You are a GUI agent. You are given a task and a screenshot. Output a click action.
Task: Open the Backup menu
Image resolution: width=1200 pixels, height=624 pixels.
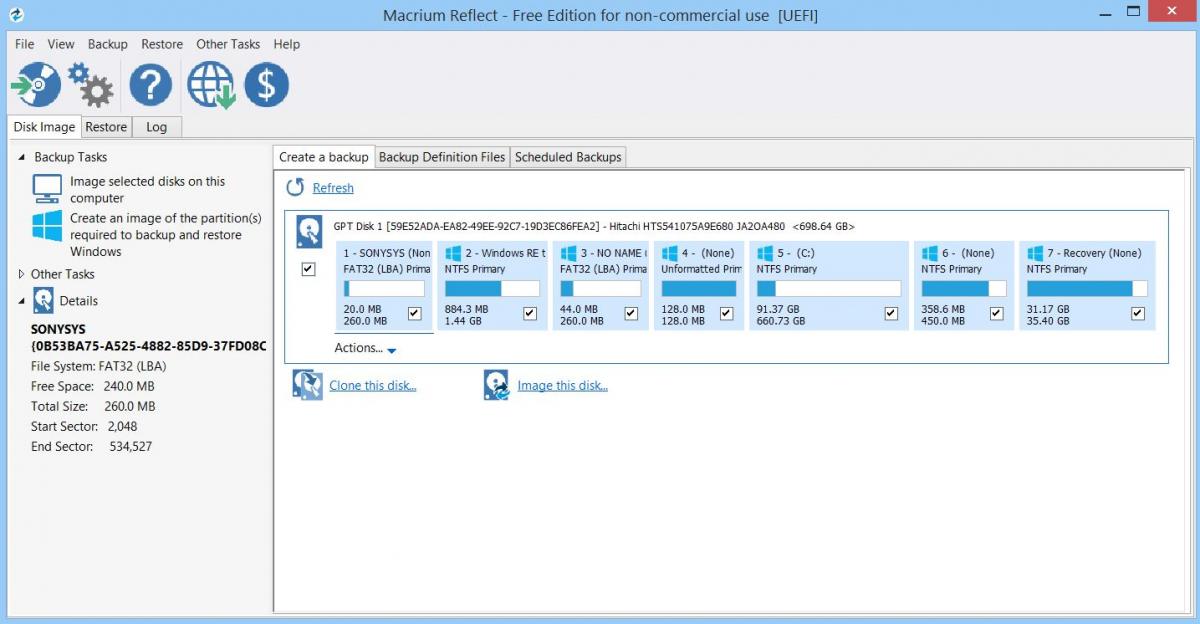tap(108, 44)
